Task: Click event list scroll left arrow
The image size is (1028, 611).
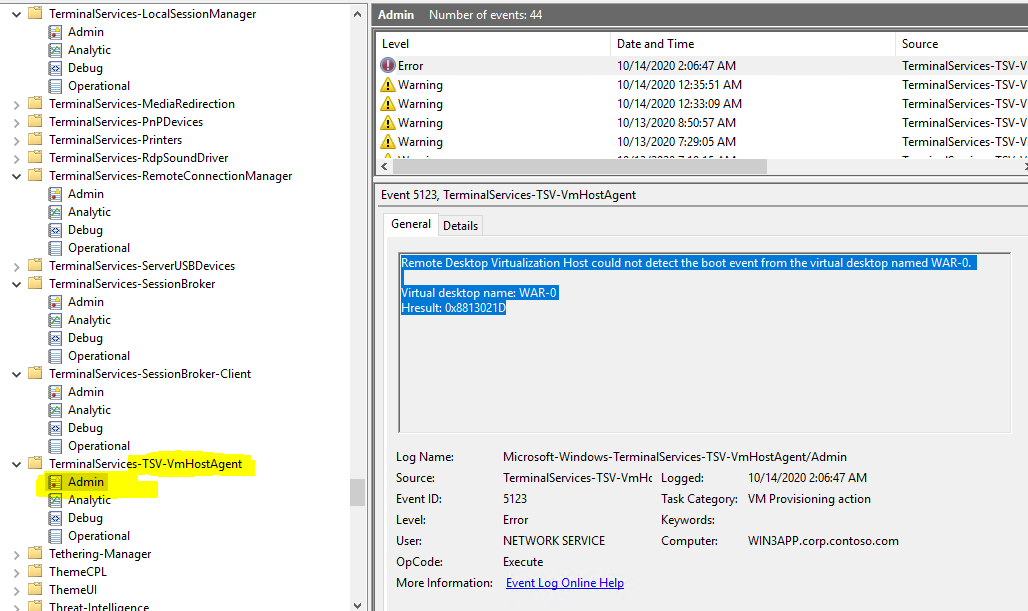Action: [x=384, y=167]
